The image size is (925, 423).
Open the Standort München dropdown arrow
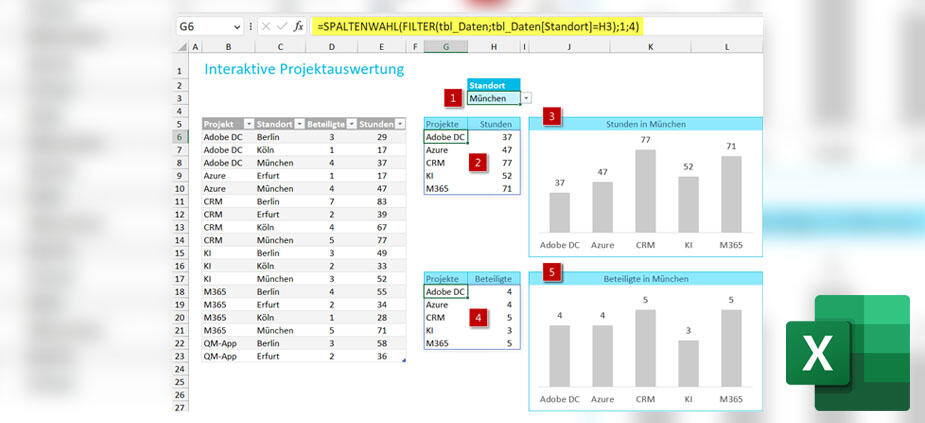point(526,98)
